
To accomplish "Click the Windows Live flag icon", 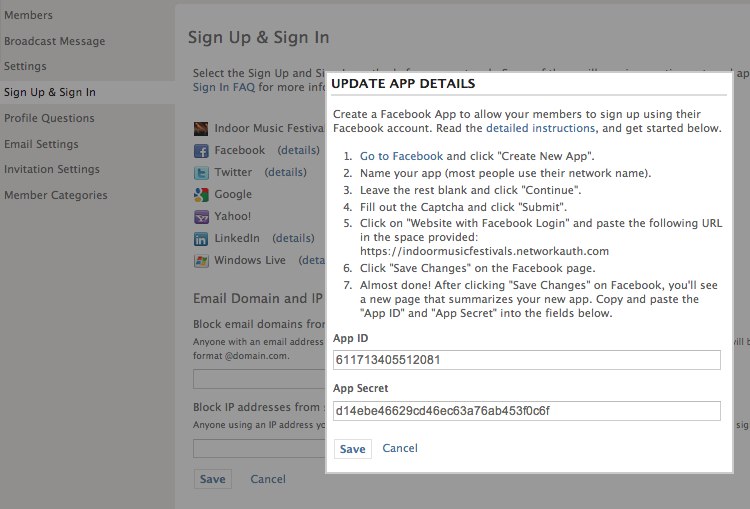I will tap(201, 261).
